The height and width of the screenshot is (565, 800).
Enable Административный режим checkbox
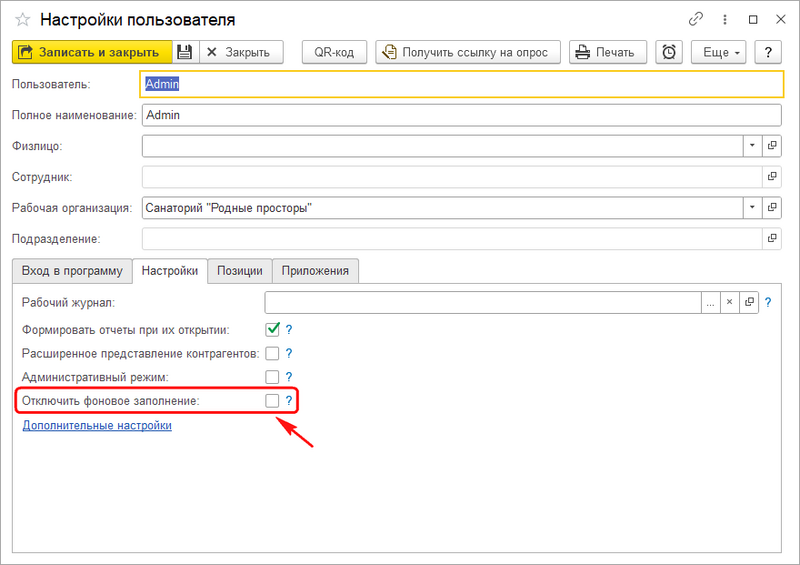tap(272, 377)
